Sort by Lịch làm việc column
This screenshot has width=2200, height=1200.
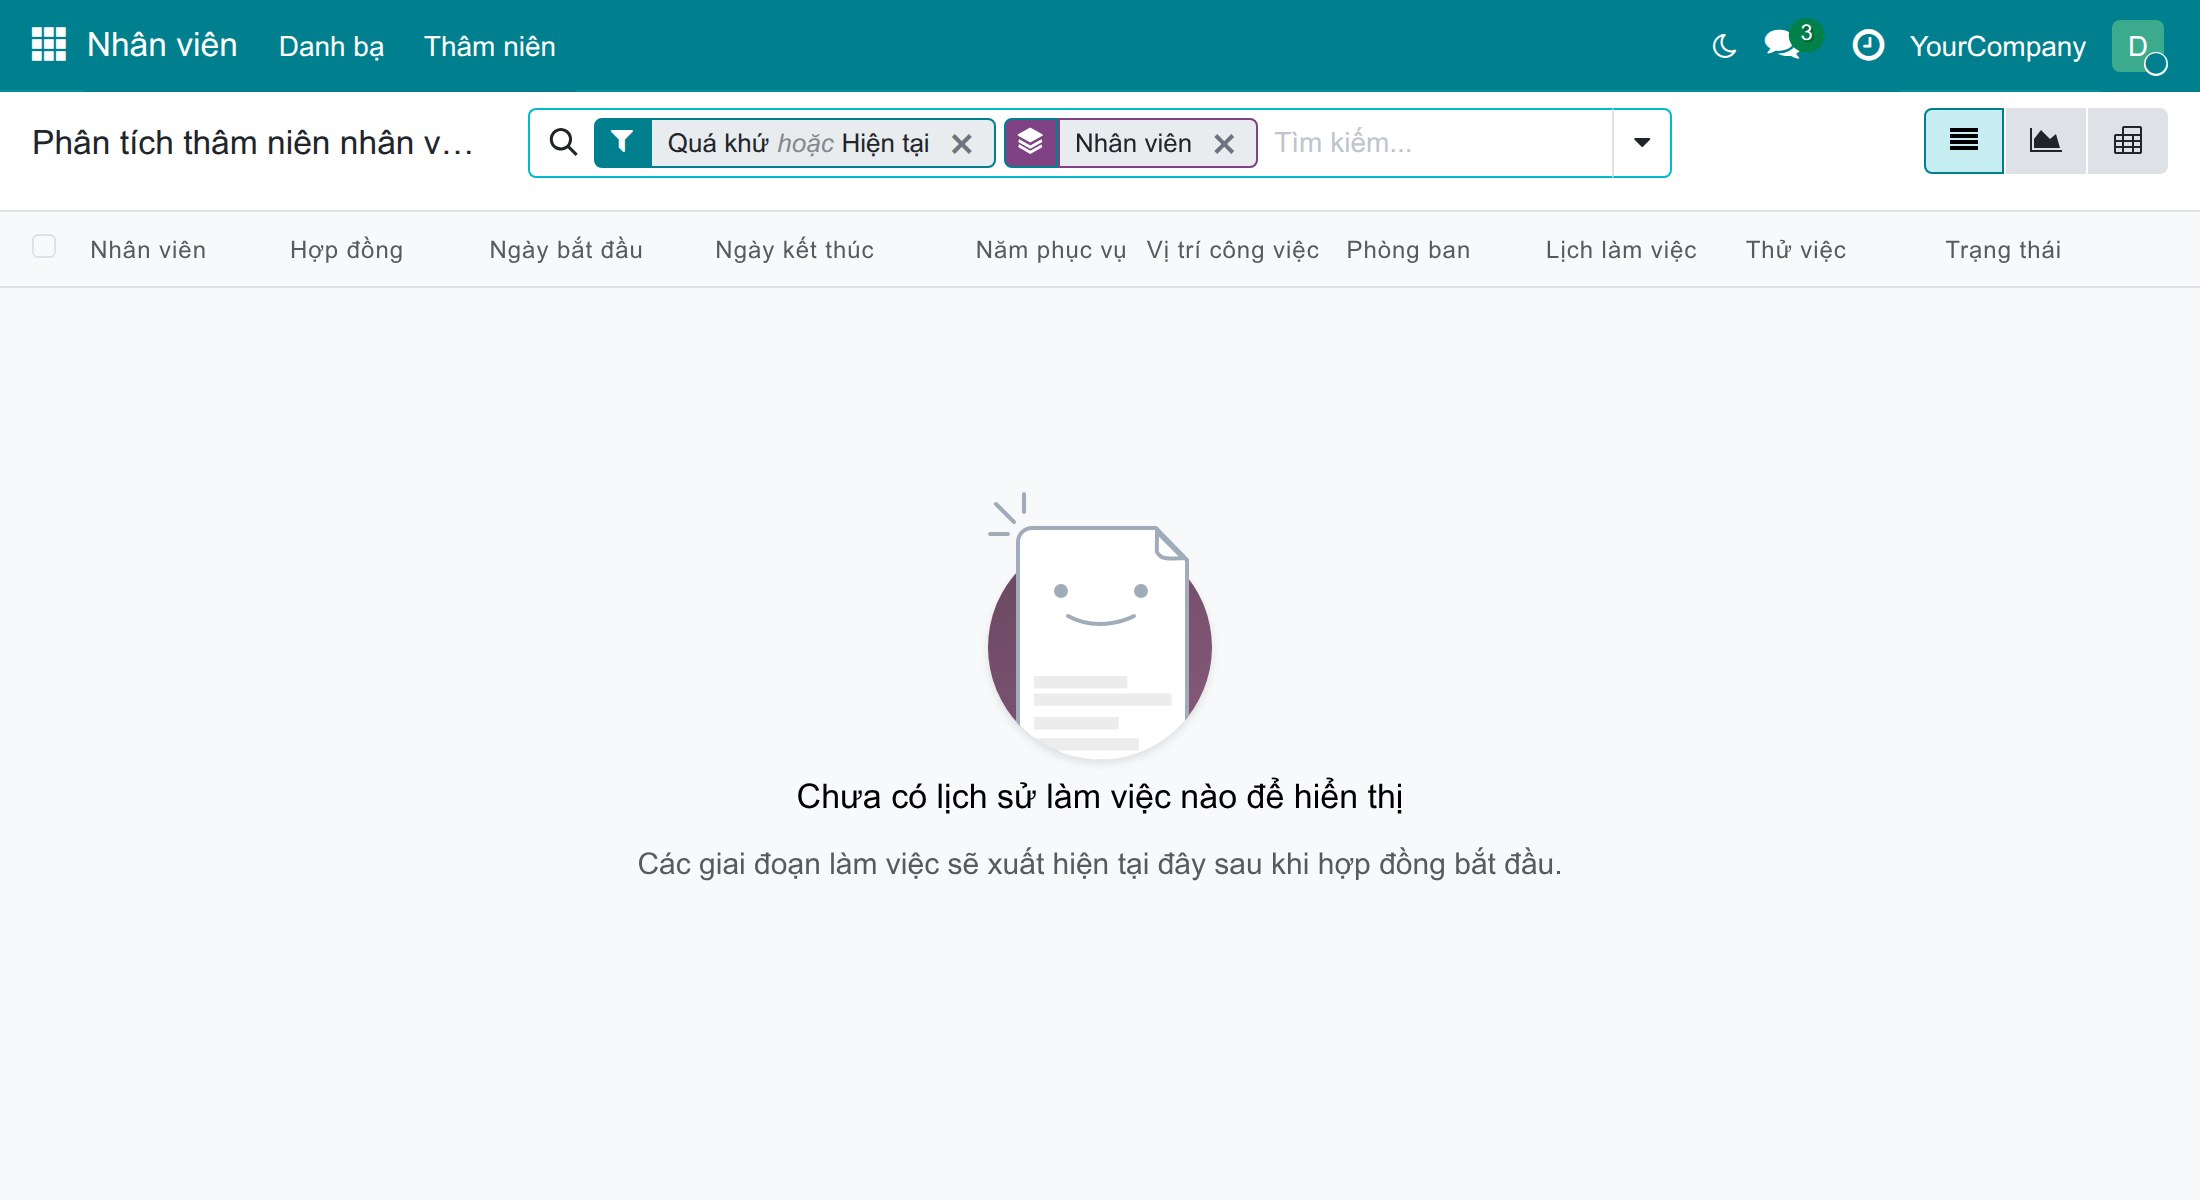click(x=1621, y=250)
